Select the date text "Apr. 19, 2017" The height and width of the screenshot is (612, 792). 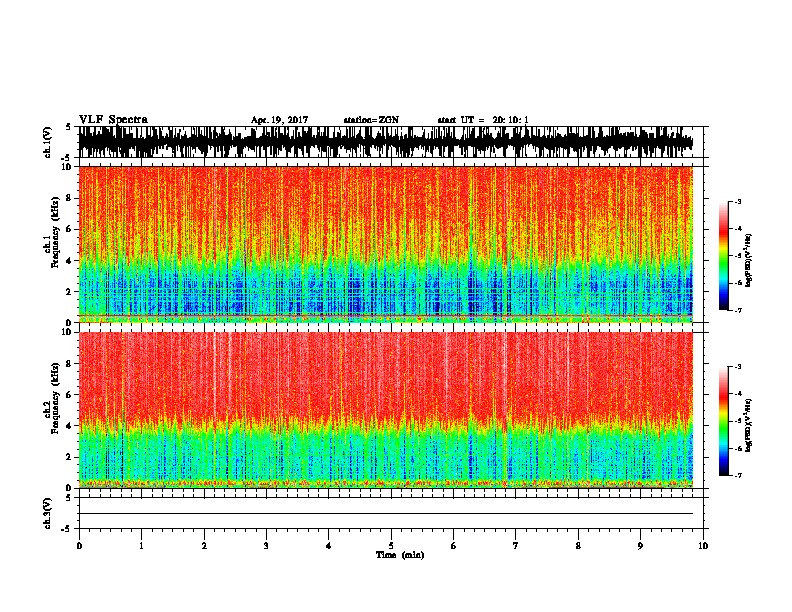[x=279, y=120]
